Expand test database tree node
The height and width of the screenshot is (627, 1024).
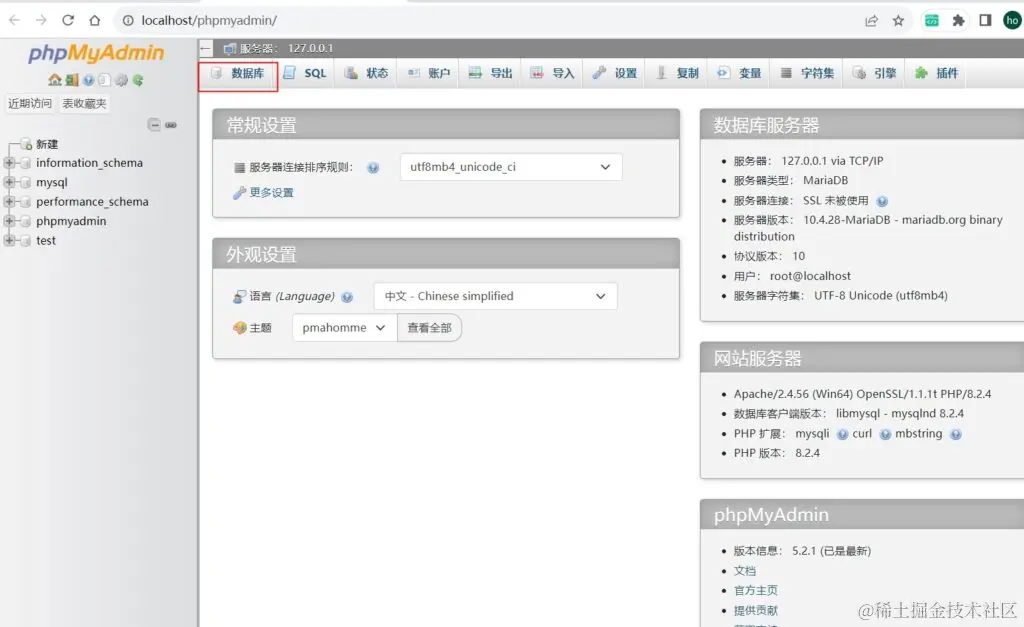click(x=9, y=240)
